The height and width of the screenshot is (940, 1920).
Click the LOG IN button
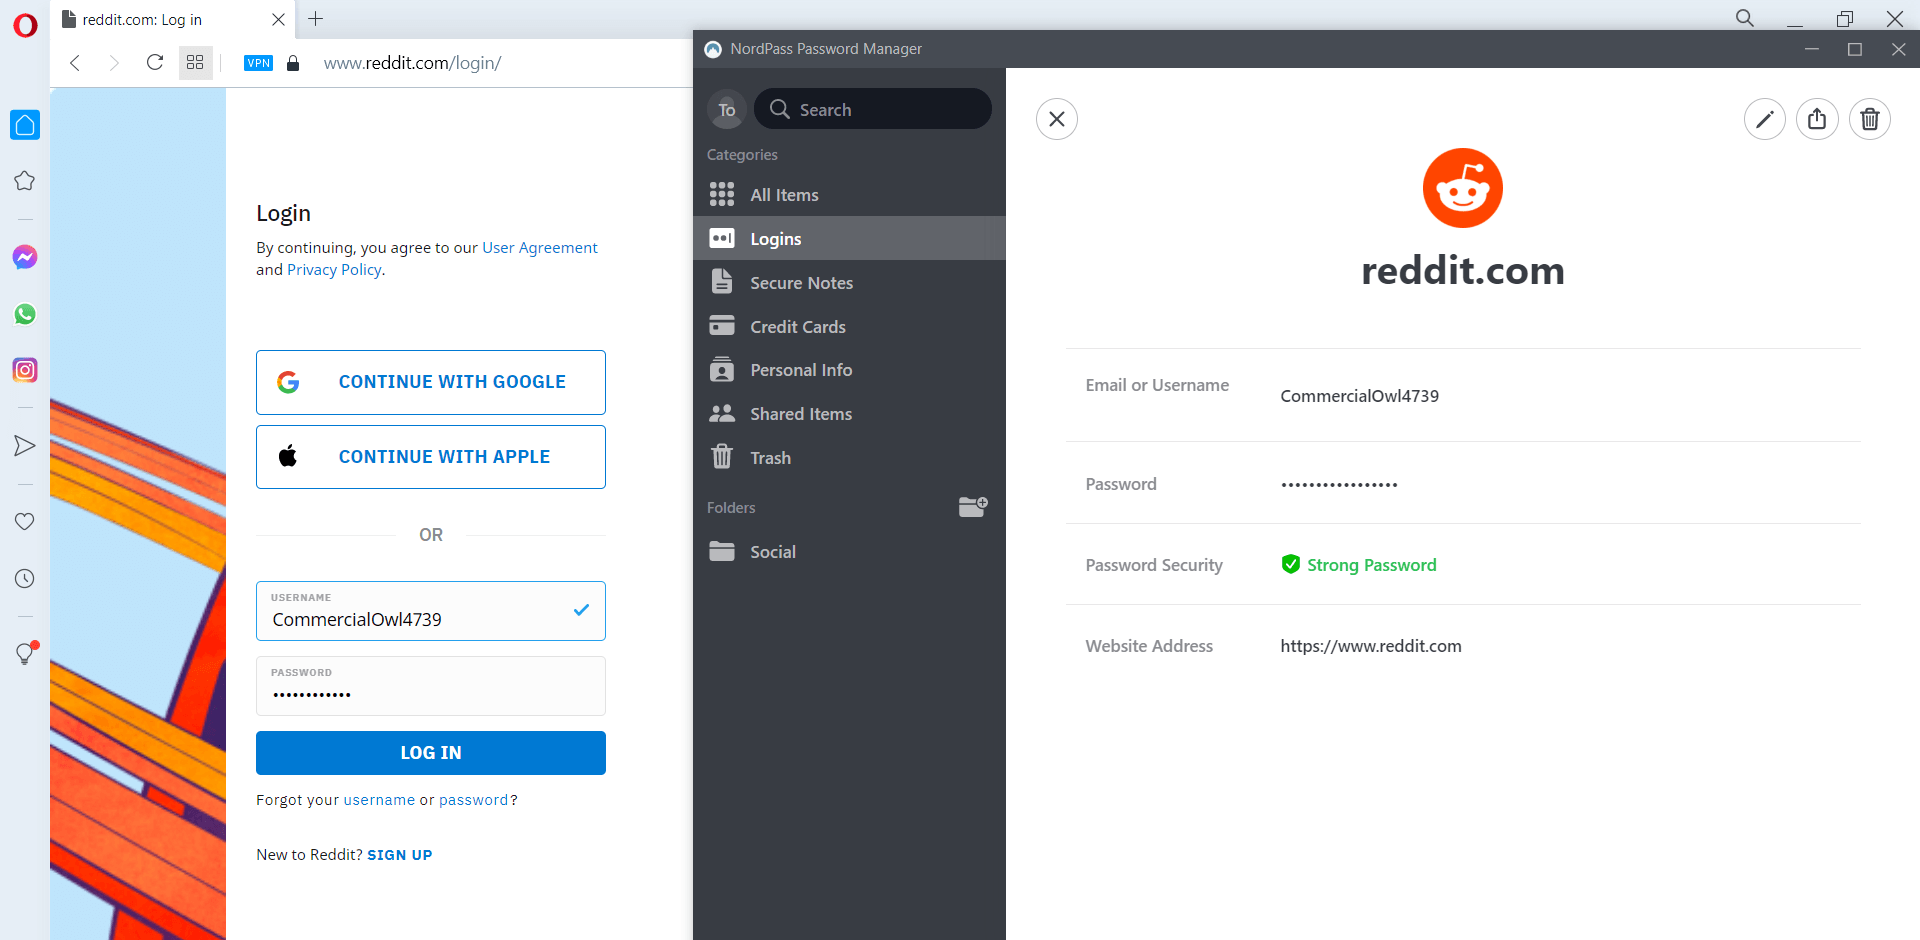click(x=430, y=753)
